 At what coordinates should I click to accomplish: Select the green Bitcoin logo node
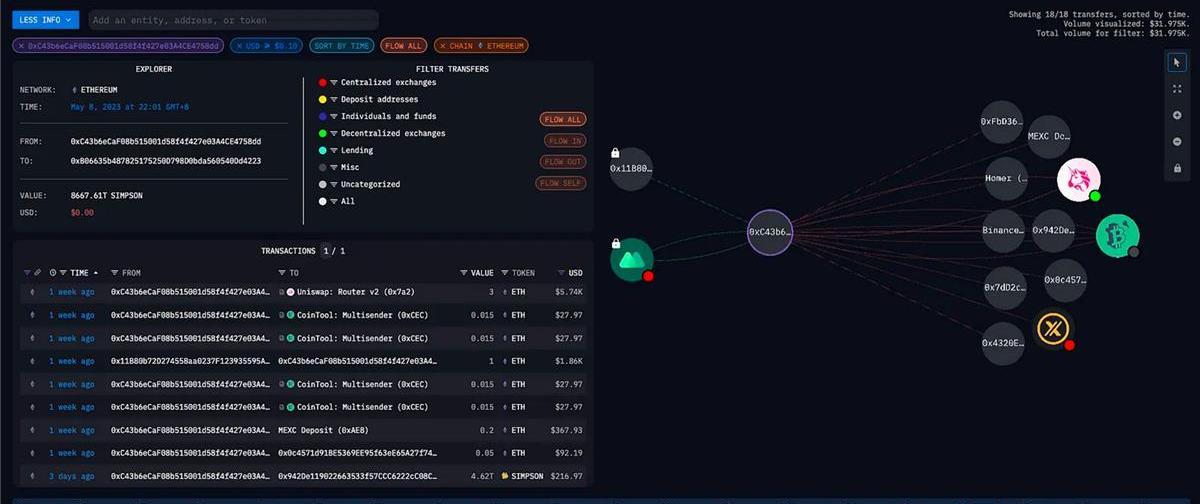(x=1116, y=235)
